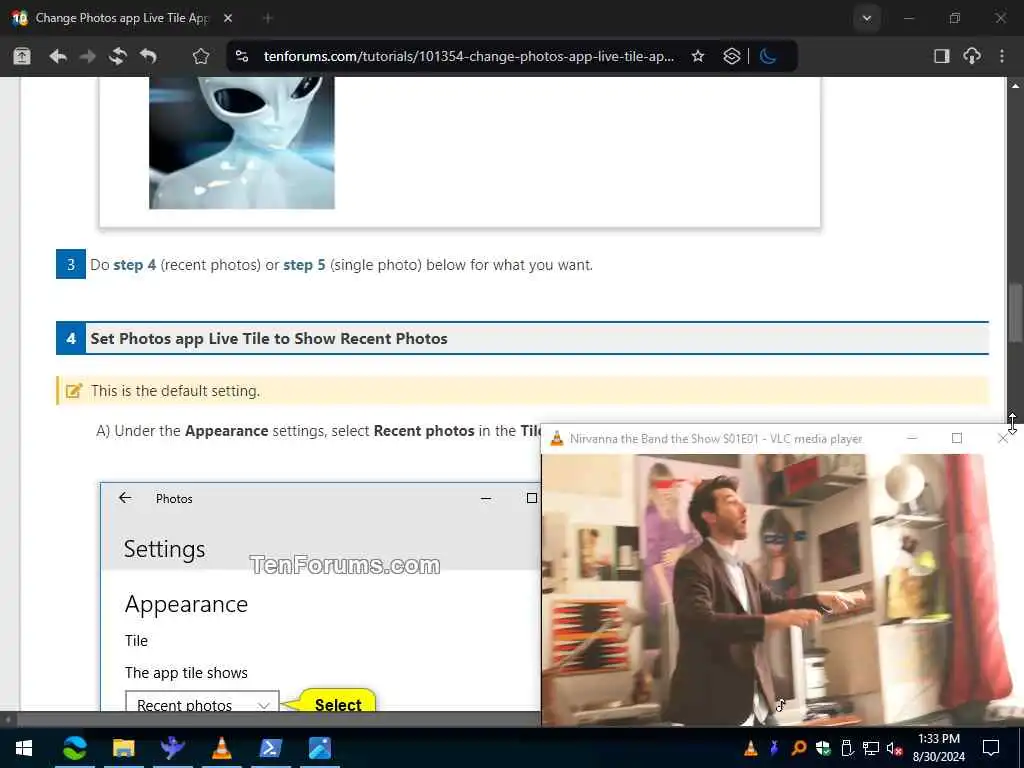Expand the tab search chevron in title bar
The height and width of the screenshot is (768, 1024).
pyautogui.click(x=867, y=18)
